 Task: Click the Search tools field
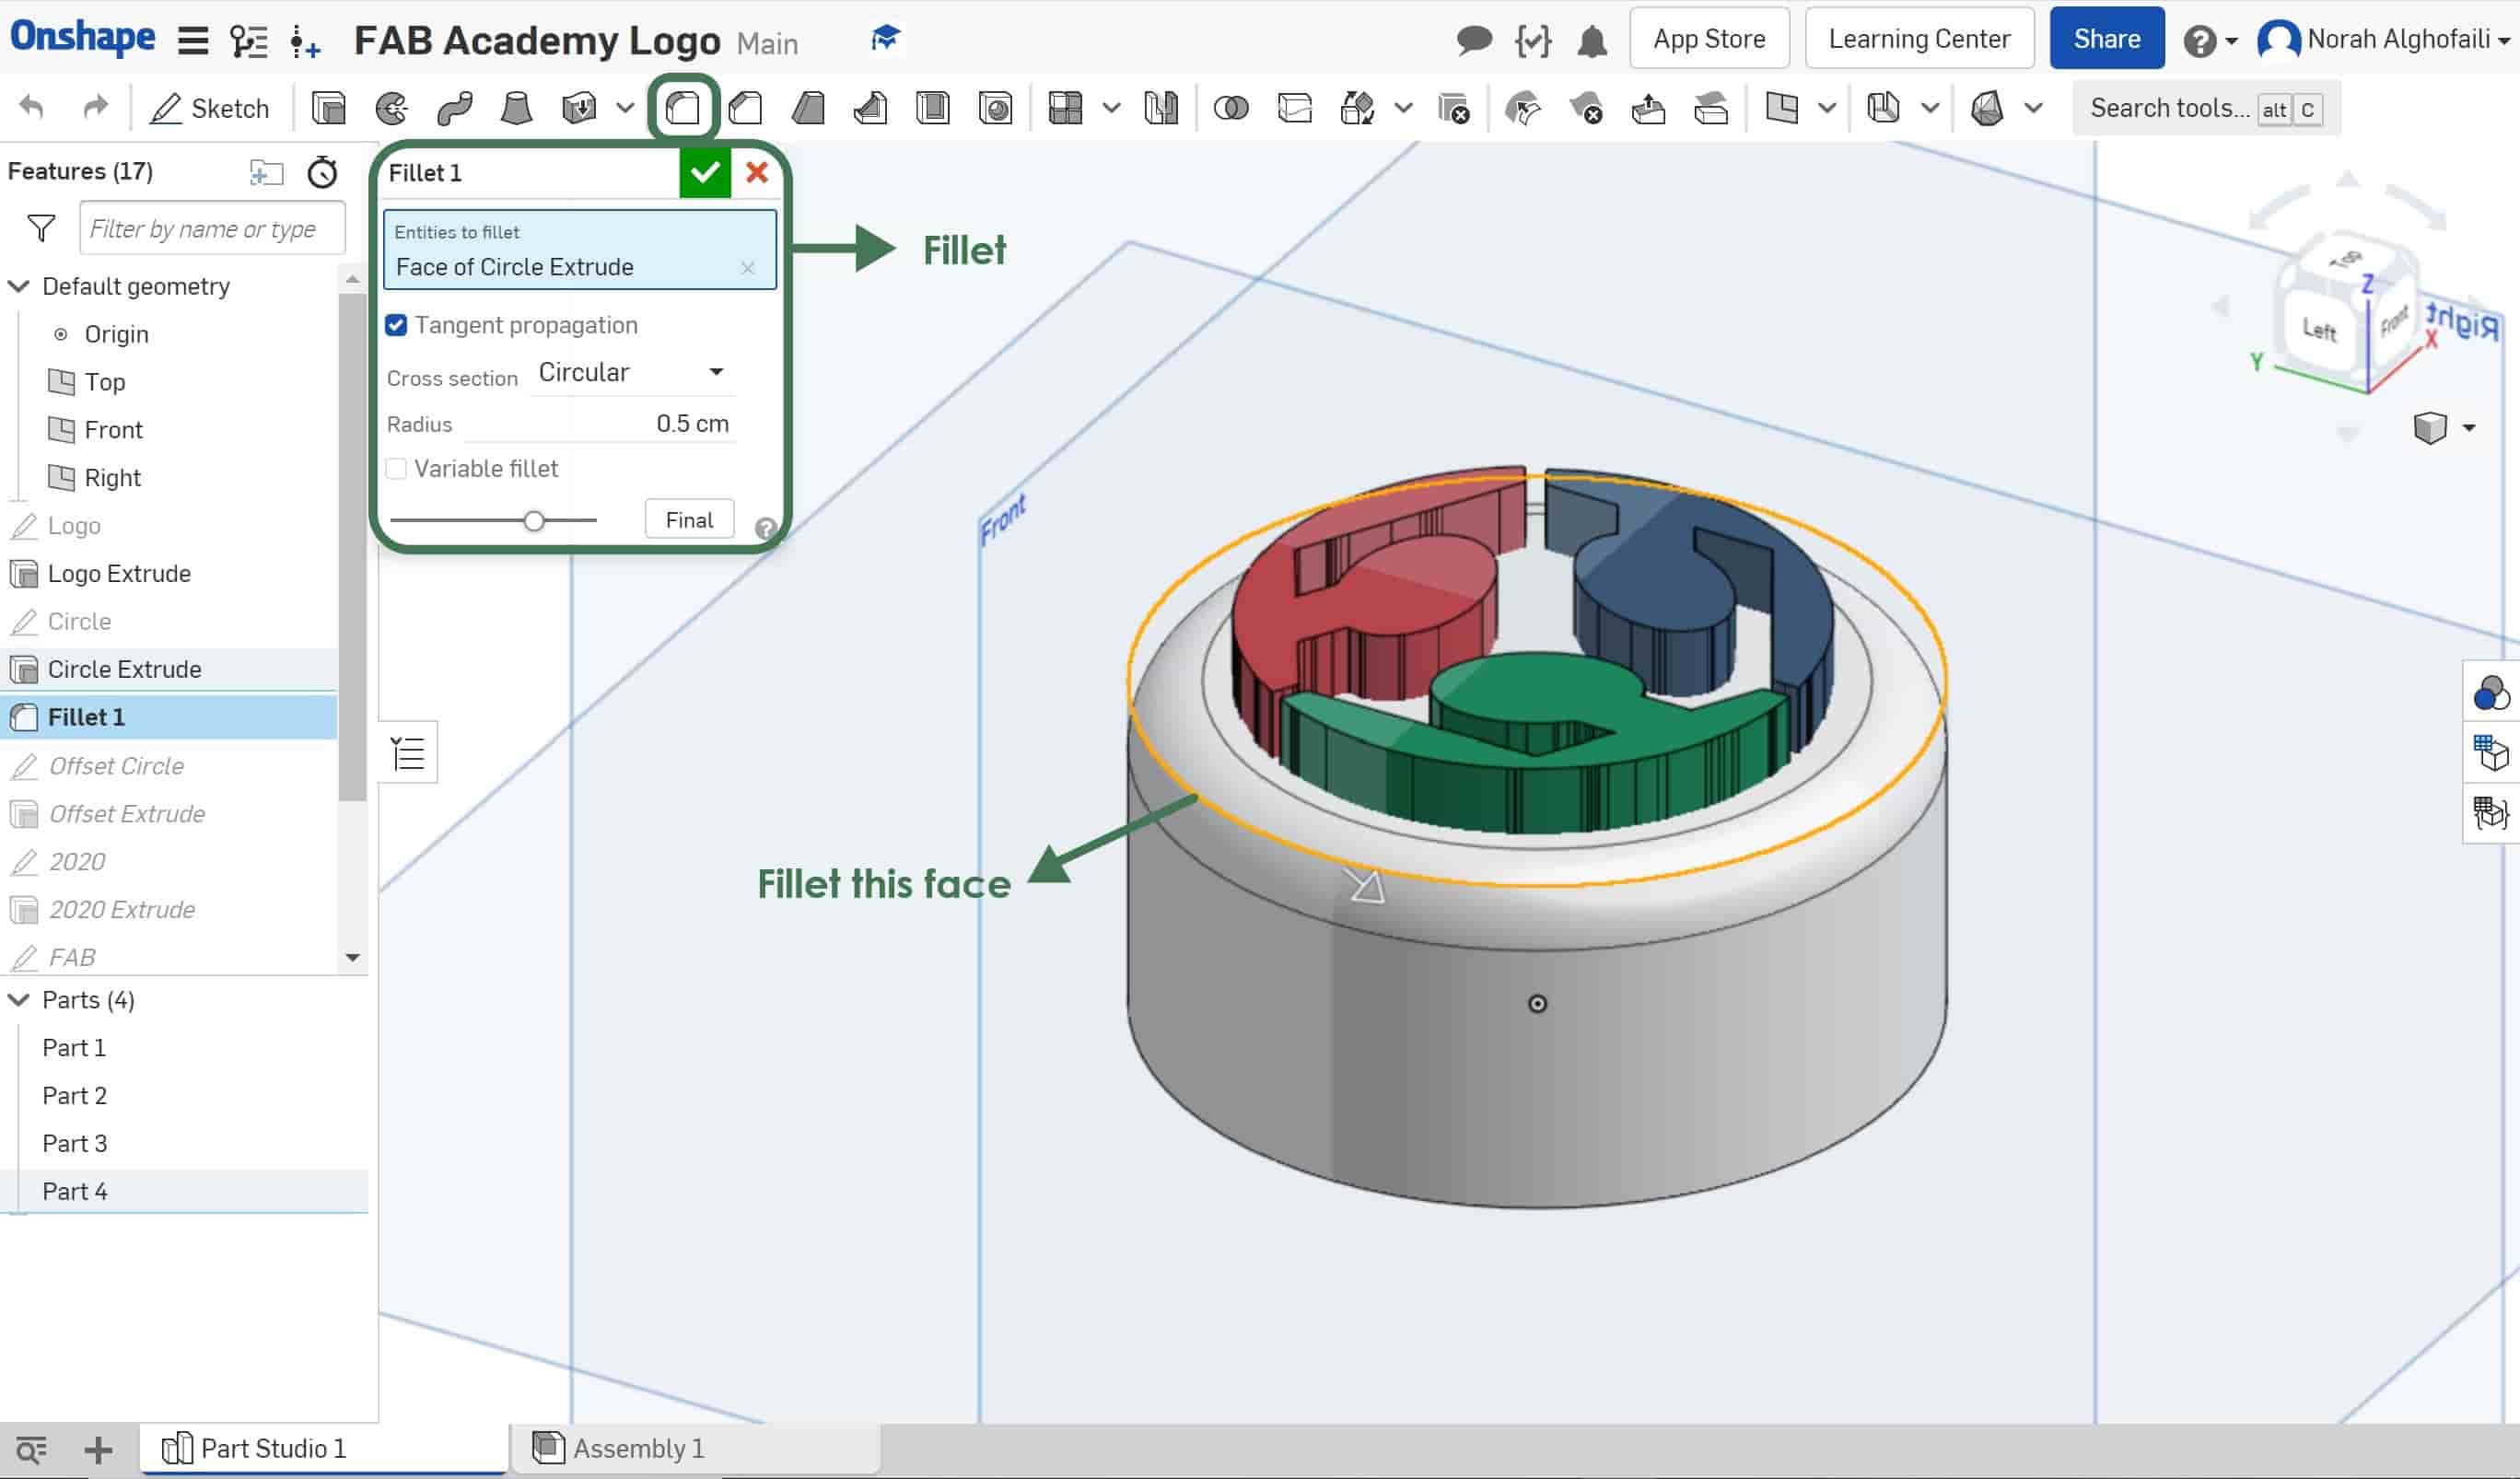click(x=2206, y=108)
